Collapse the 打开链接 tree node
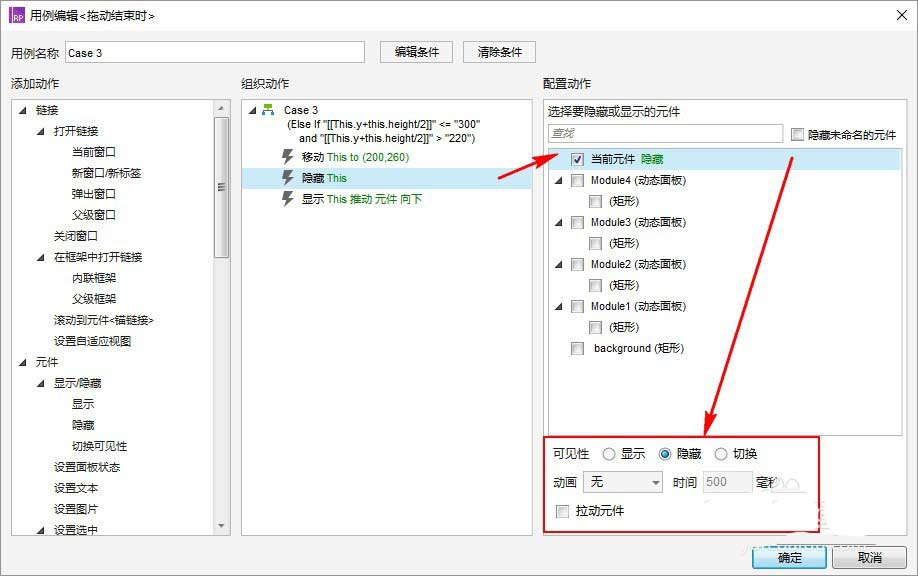The width and height of the screenshot is (918, 576). 40,131
